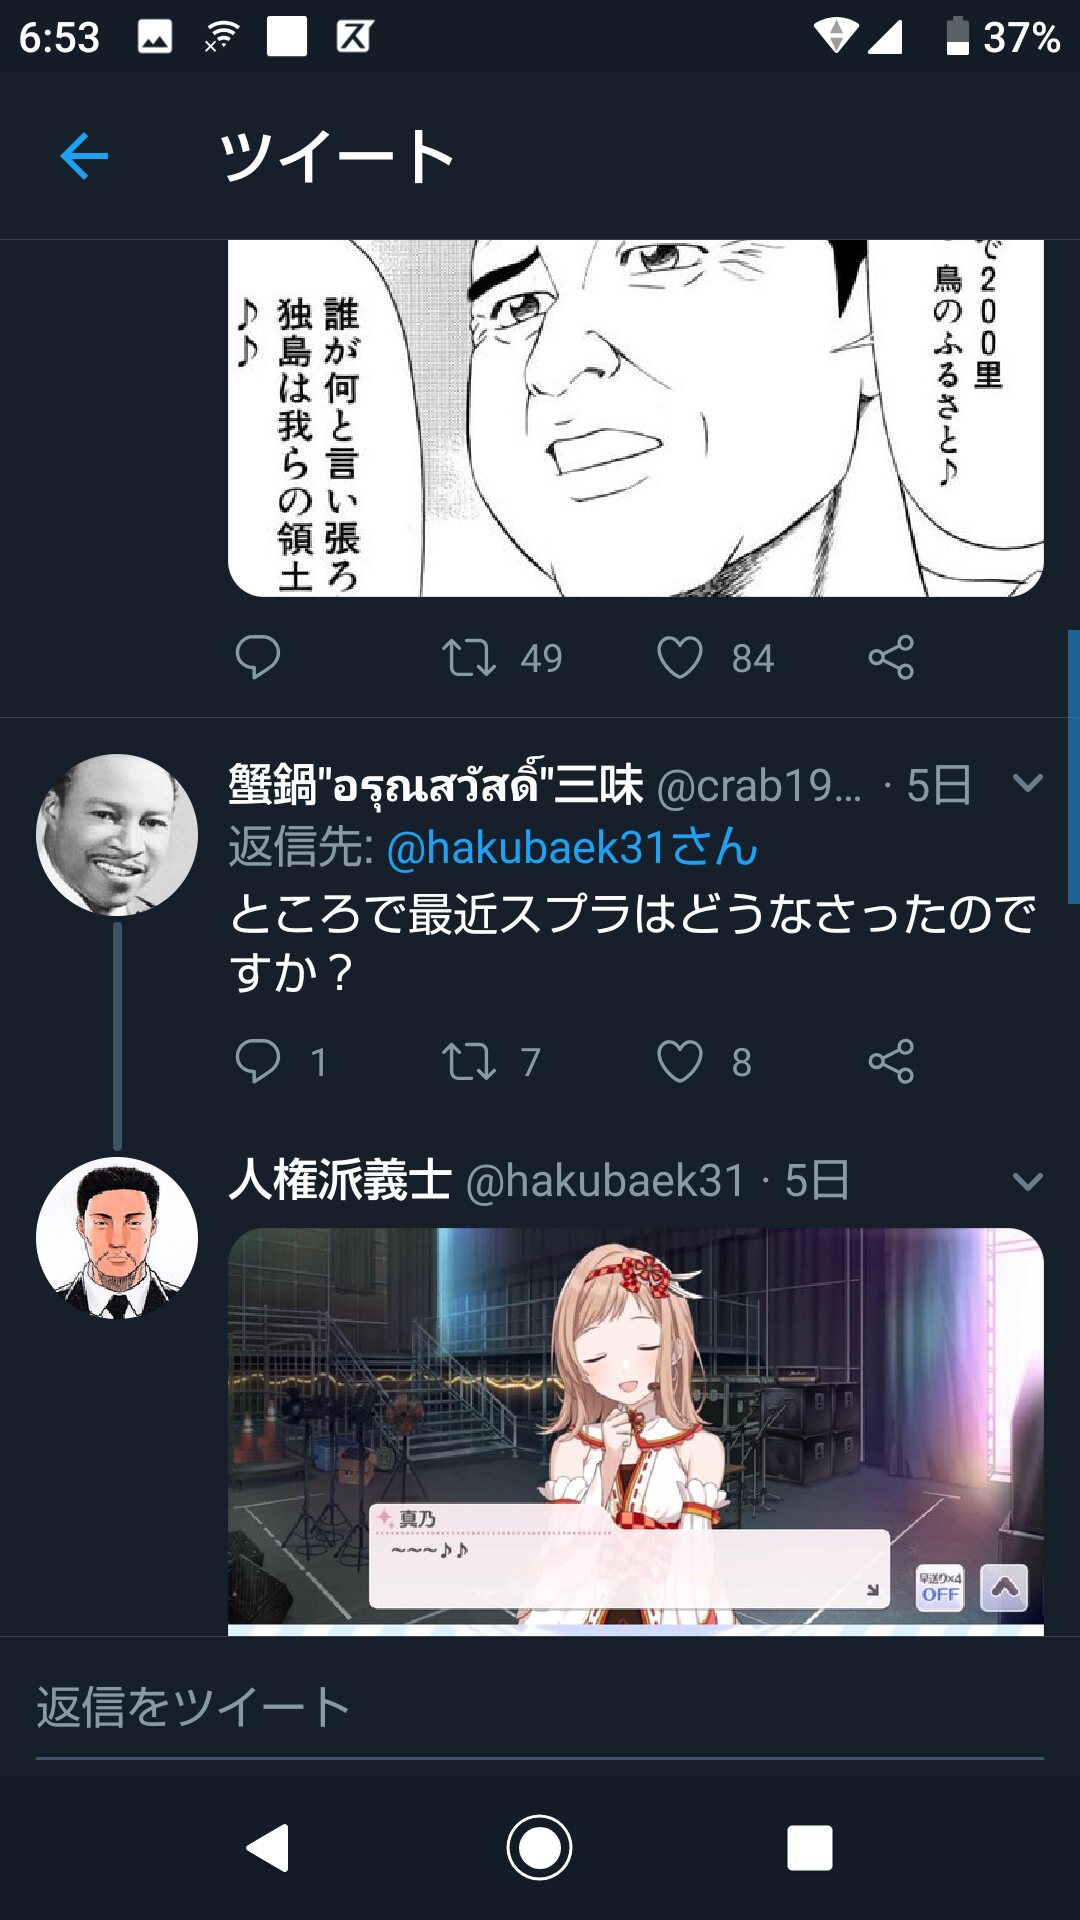Reply to the manga image tweet

[x=257, y=658]
